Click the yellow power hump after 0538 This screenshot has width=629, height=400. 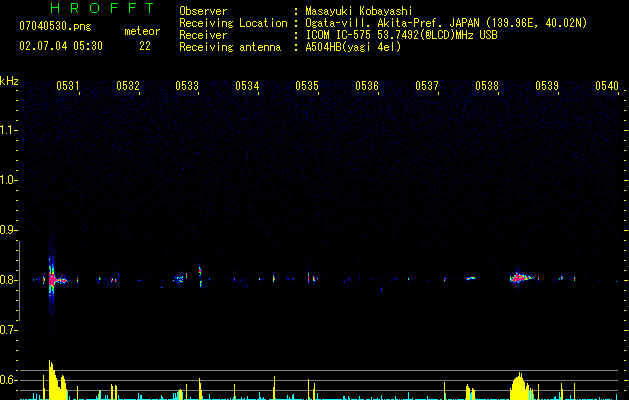click(520, 387)
